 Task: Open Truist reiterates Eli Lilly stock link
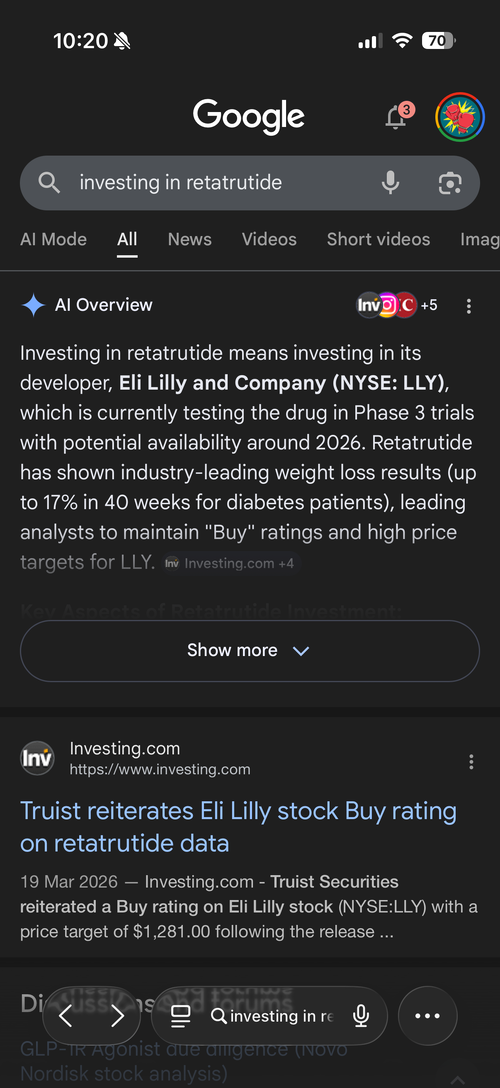tap(239, 827)
